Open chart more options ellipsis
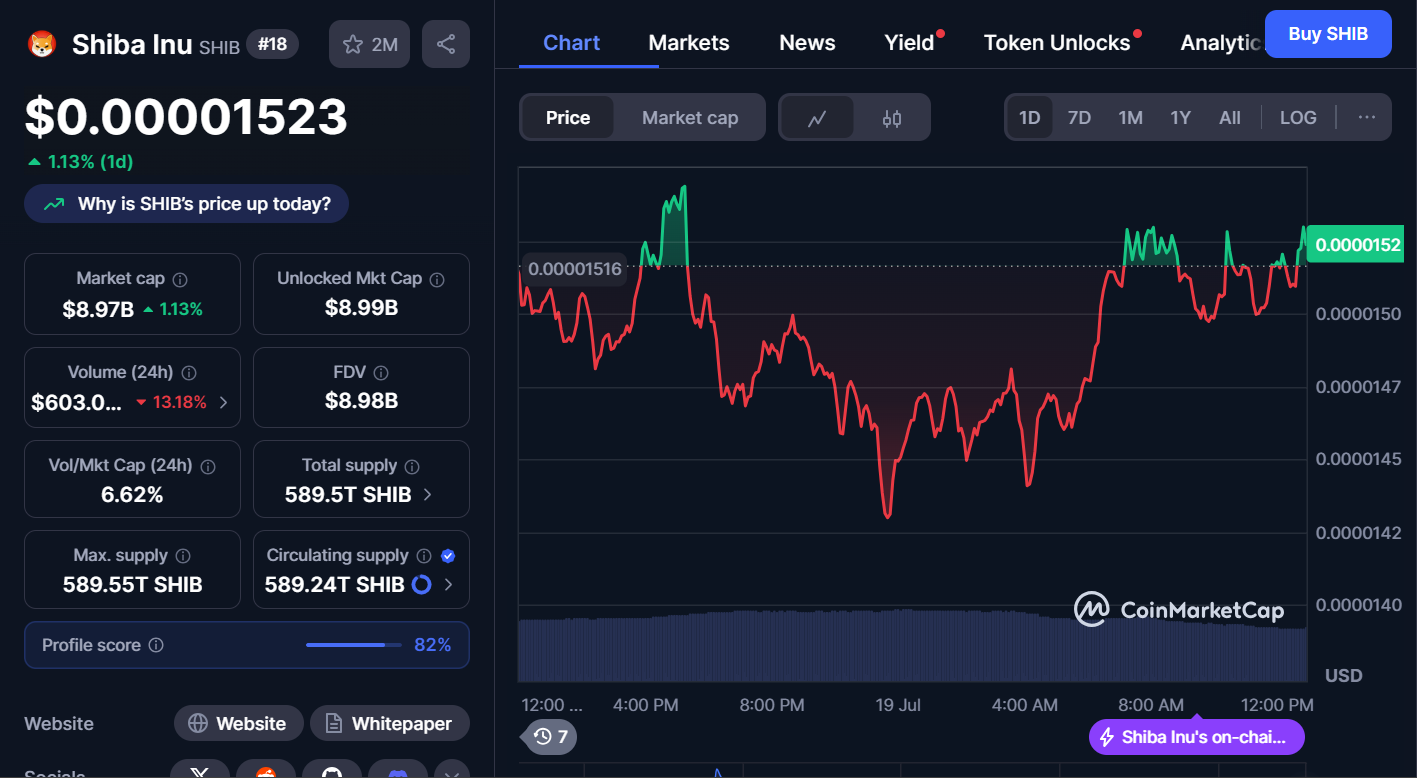The height and width of the screenshot is (778, 1417). pyautogui.click(x=1367, y=117)
